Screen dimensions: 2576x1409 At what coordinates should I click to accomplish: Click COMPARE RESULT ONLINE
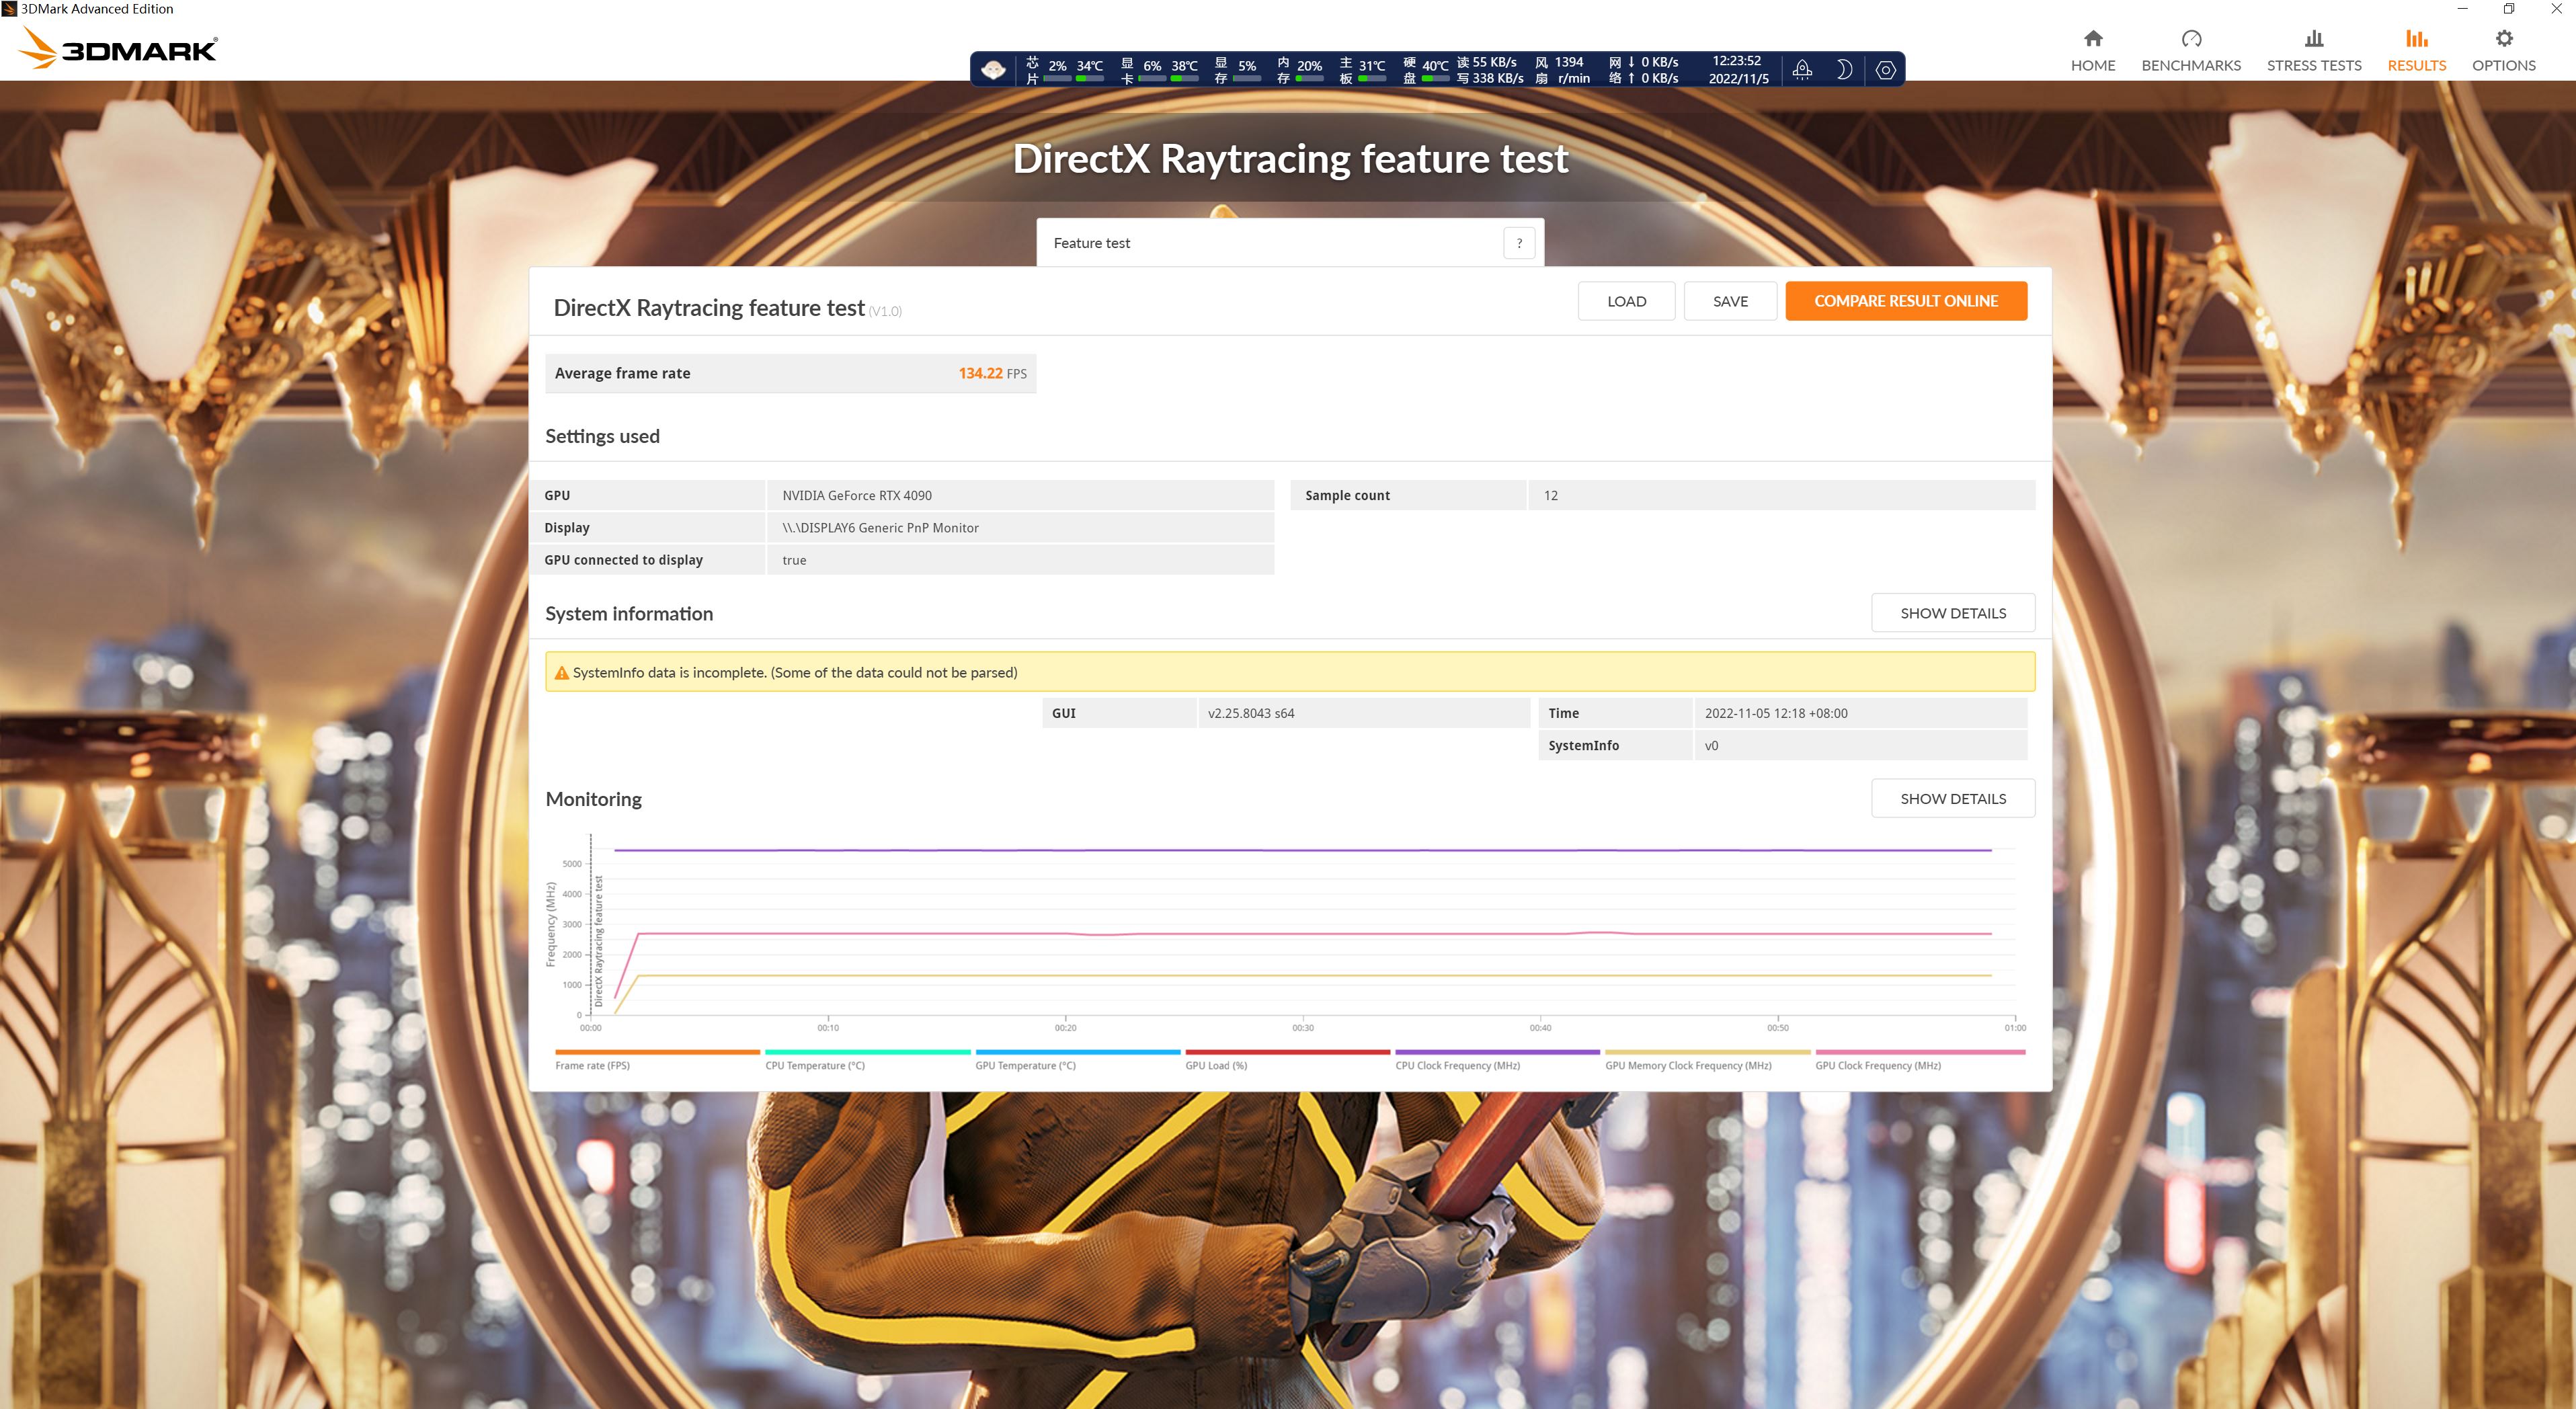coord(1906,301)
